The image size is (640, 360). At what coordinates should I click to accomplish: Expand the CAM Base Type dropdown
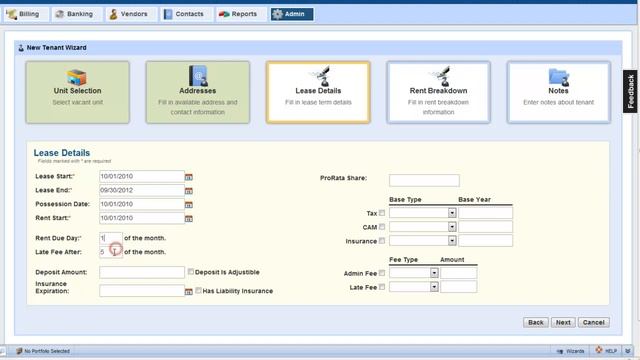452,227
